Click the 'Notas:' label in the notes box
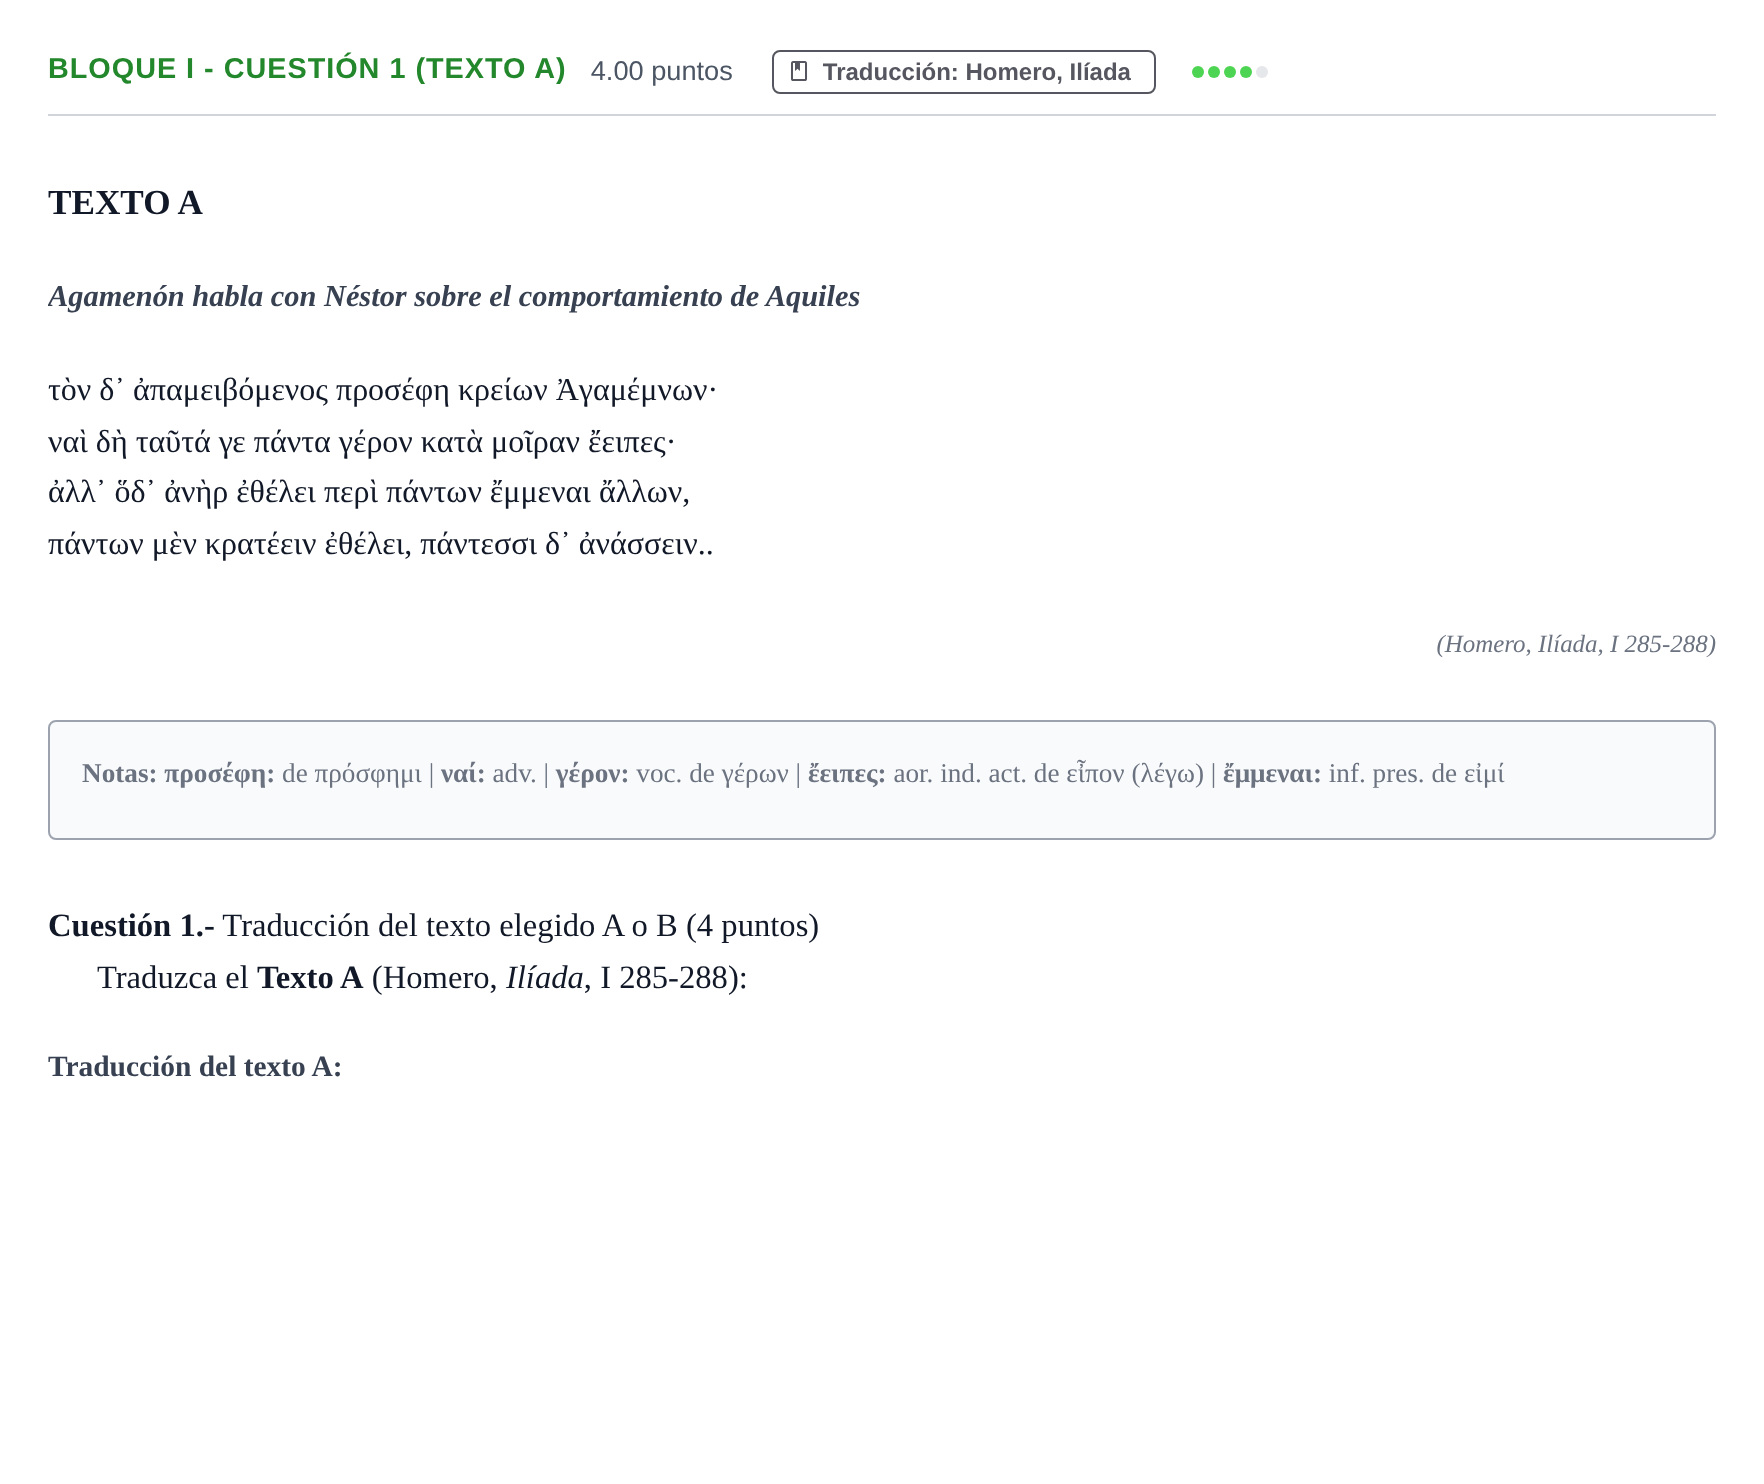The image size is (1764, 1484). [119, 774]
